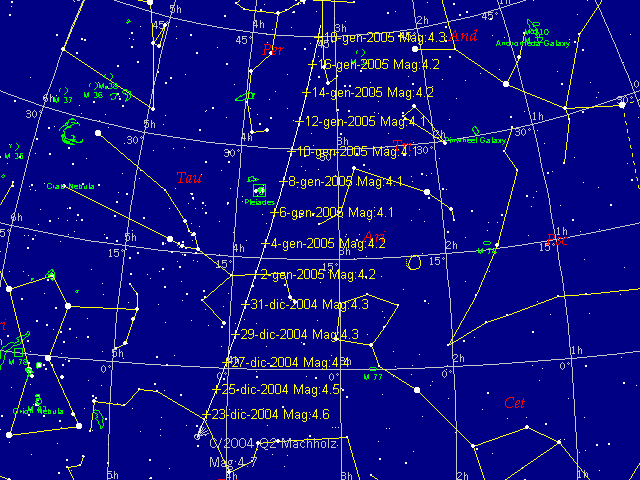Click the comet C/2004 Q2 Machholz symbol
This screenshot has width=640, height=480.
click(x=197, y=435)
